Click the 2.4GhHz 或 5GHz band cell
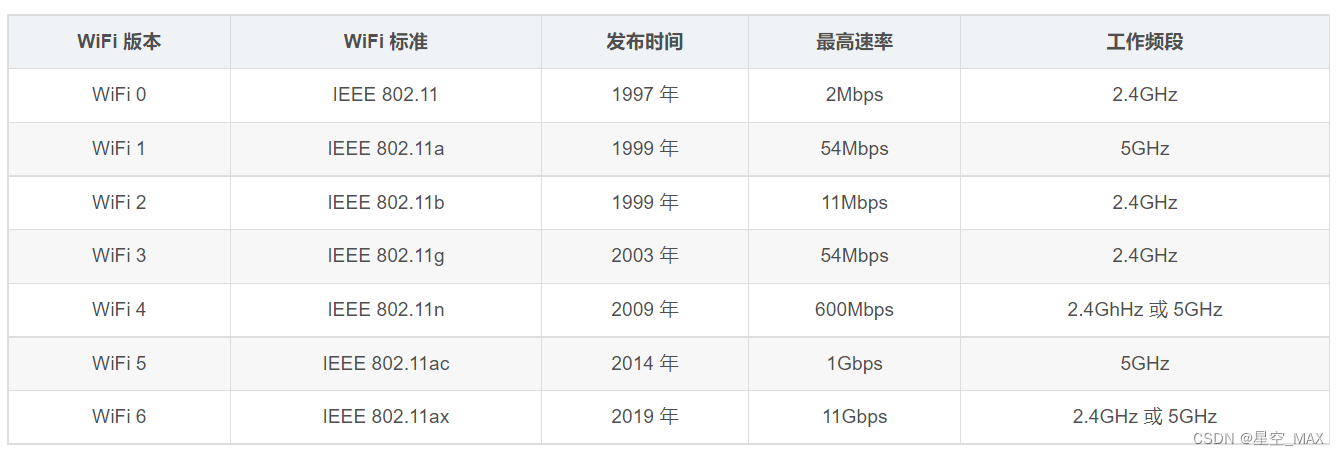 tap(1145, 310)
